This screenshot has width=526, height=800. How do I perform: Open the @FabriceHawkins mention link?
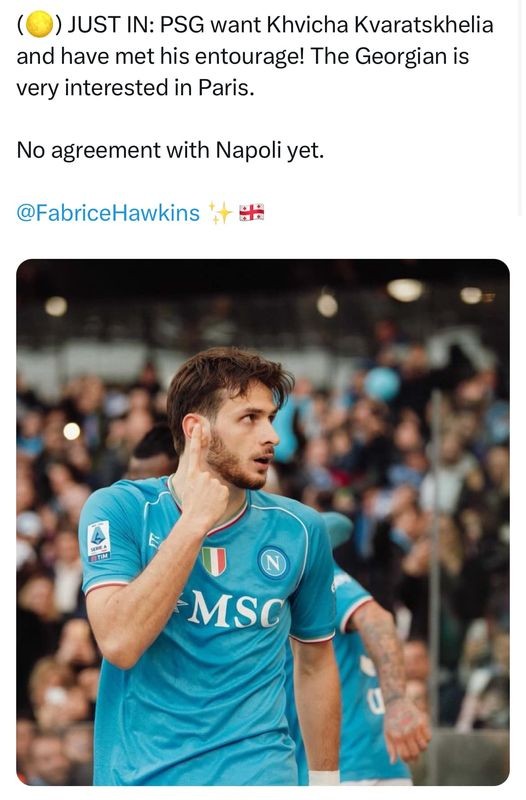click(x=108, y=212)
